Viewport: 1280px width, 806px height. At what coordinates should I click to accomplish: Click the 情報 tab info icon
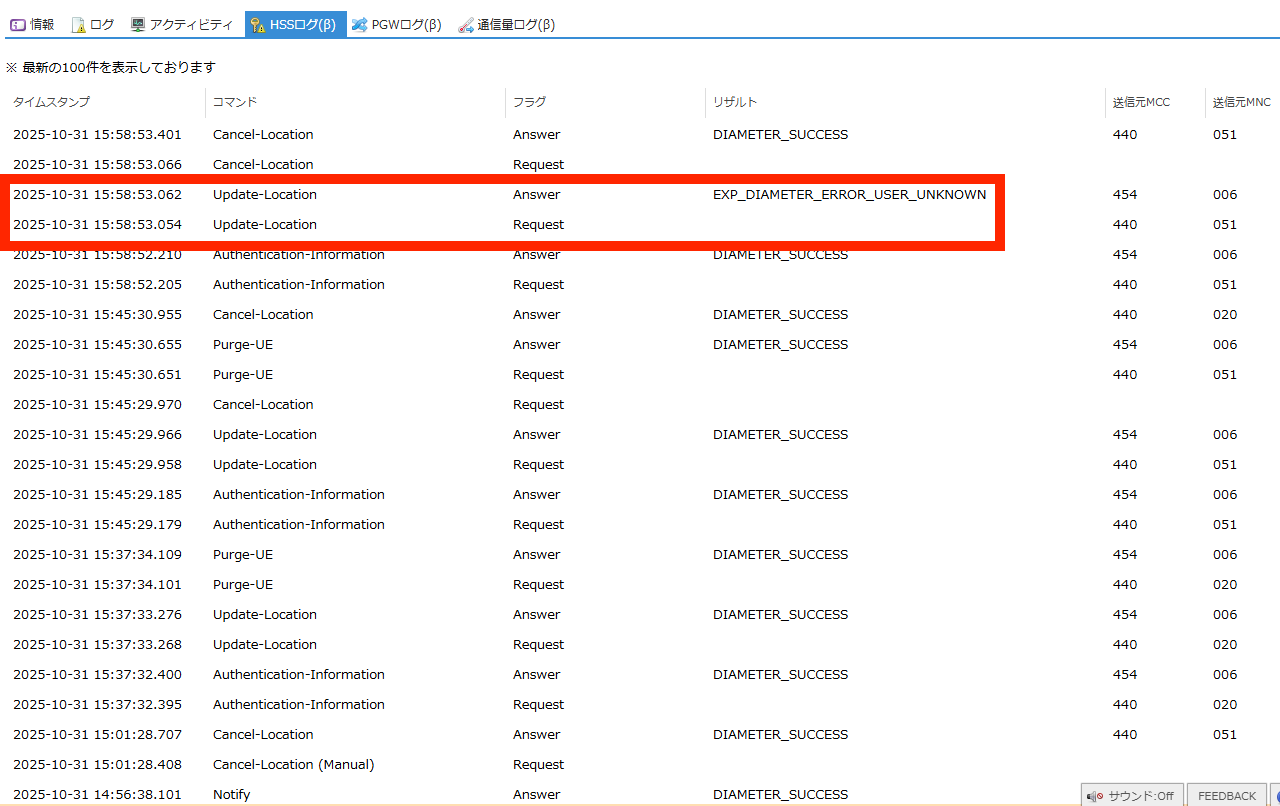(18, 25)
